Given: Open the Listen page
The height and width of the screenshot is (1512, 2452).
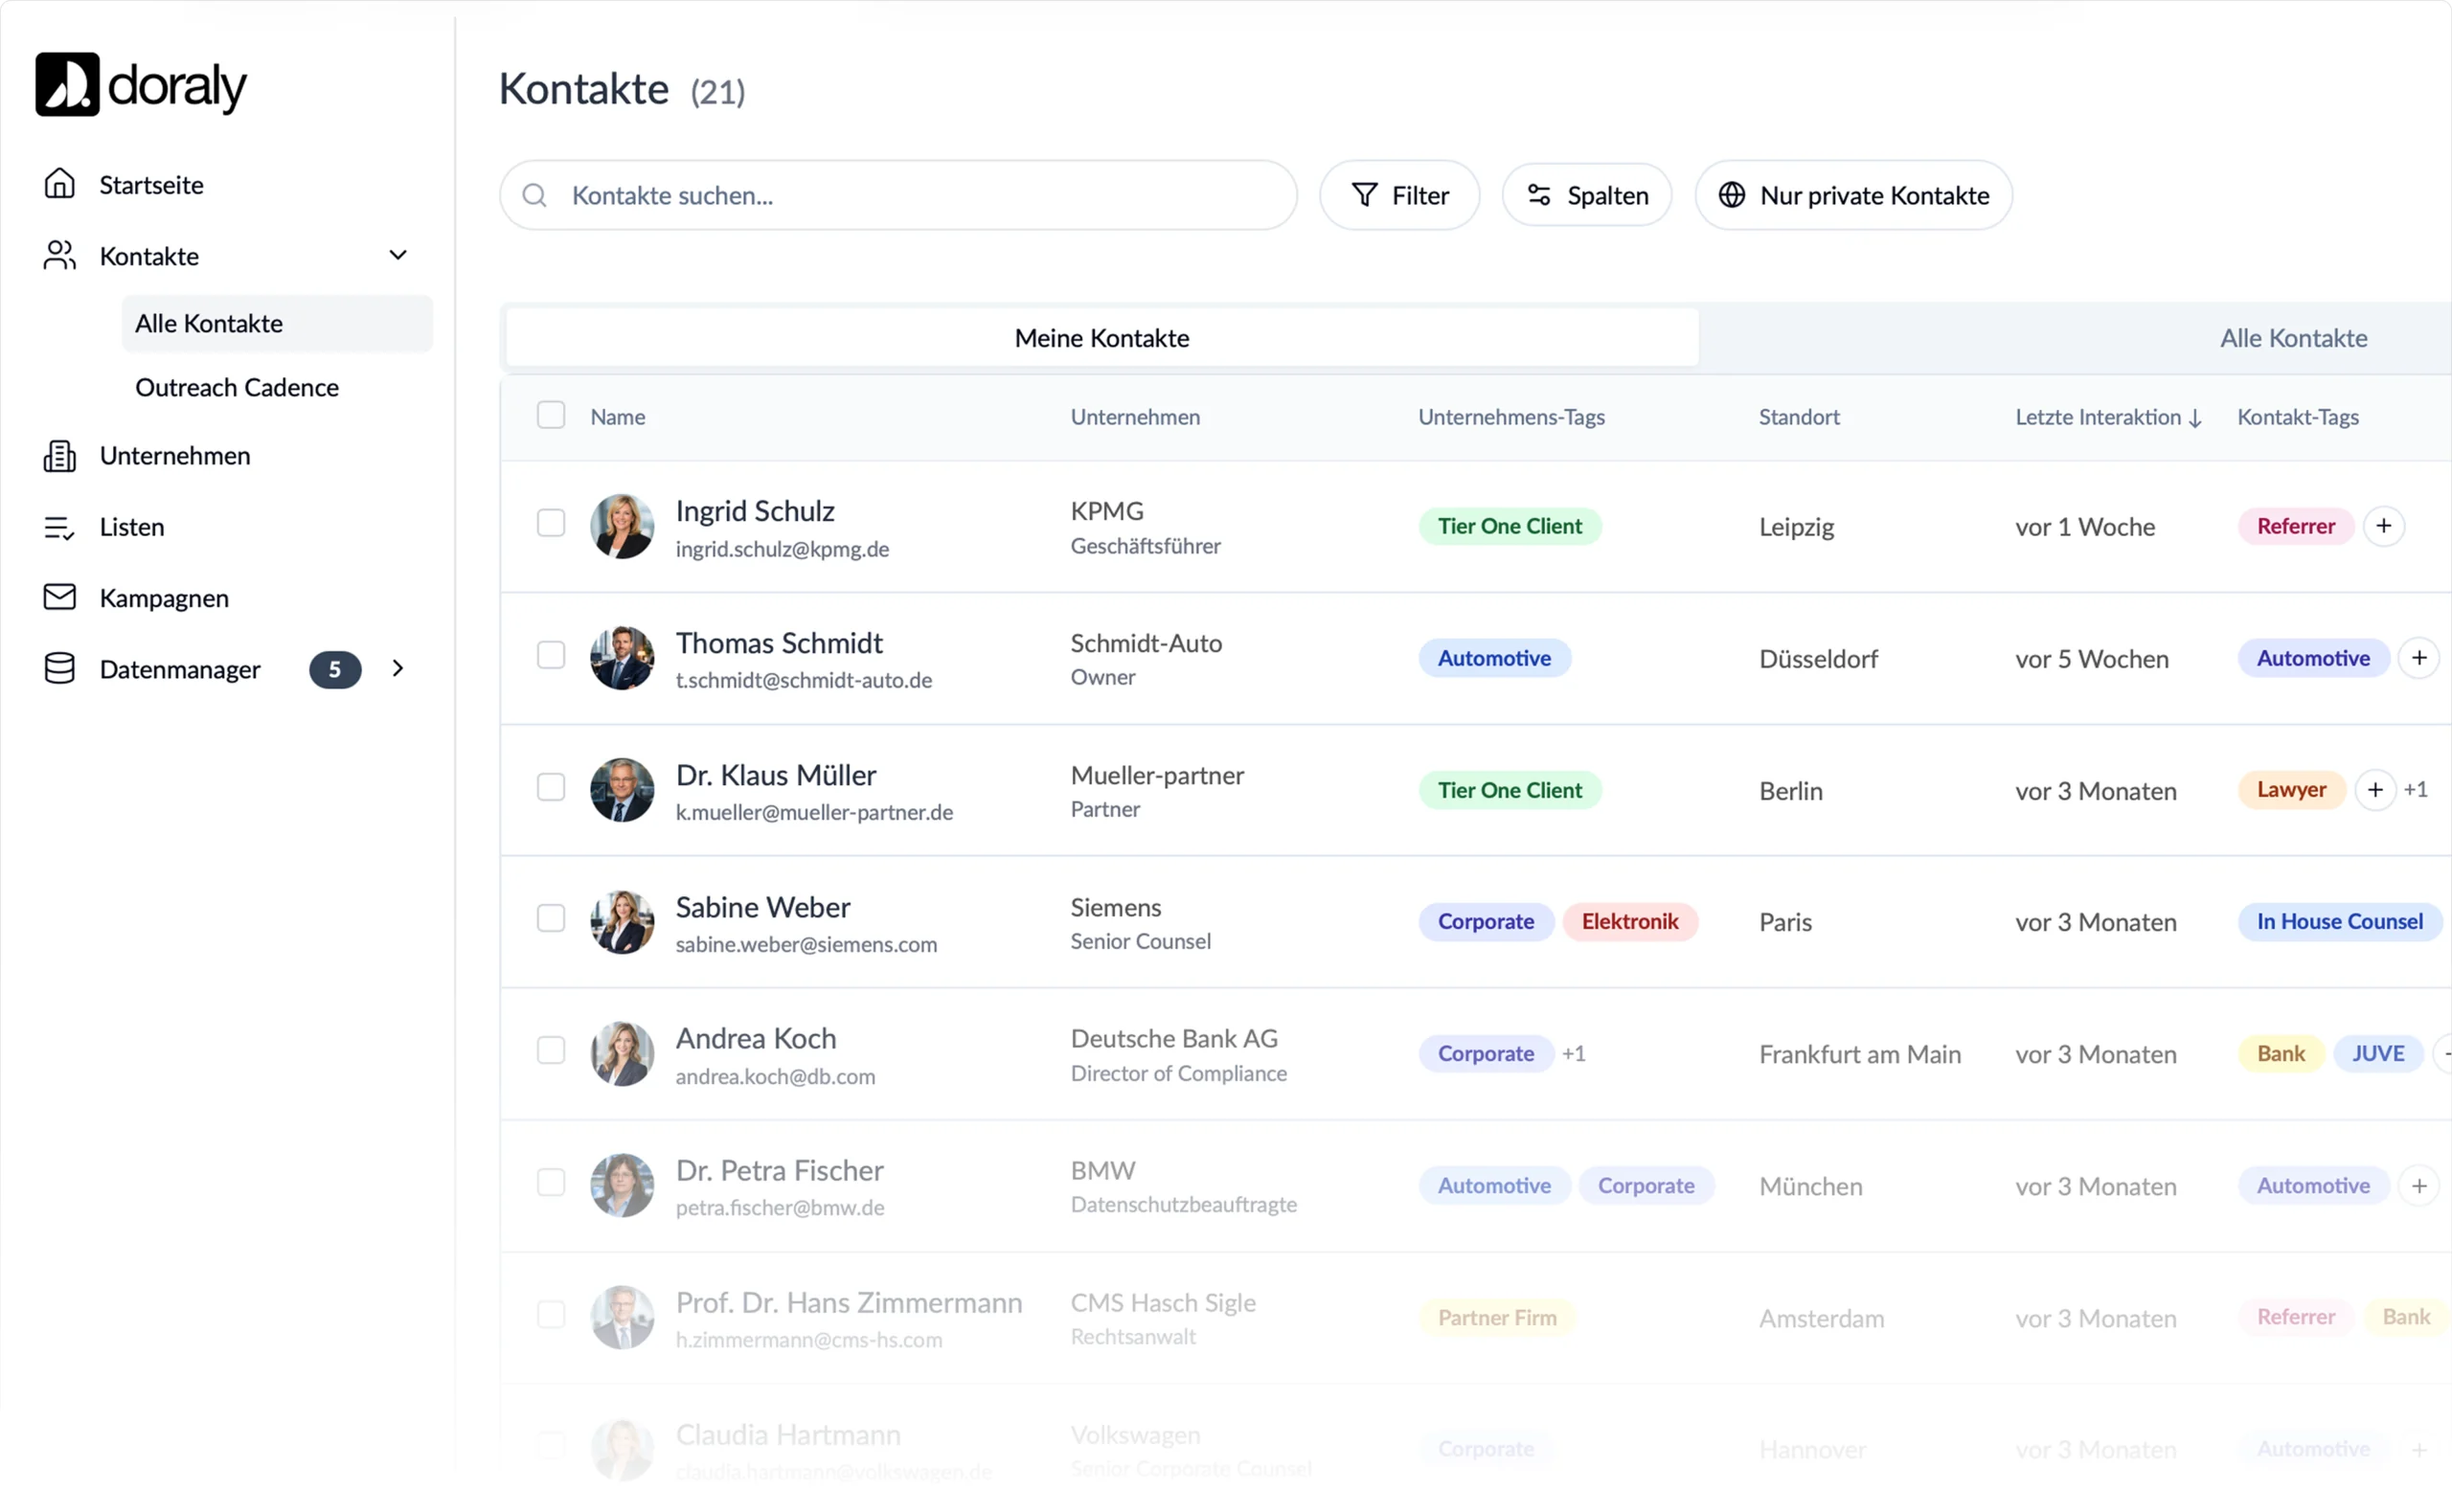Looking at the screenshot, I should point(132,527).
